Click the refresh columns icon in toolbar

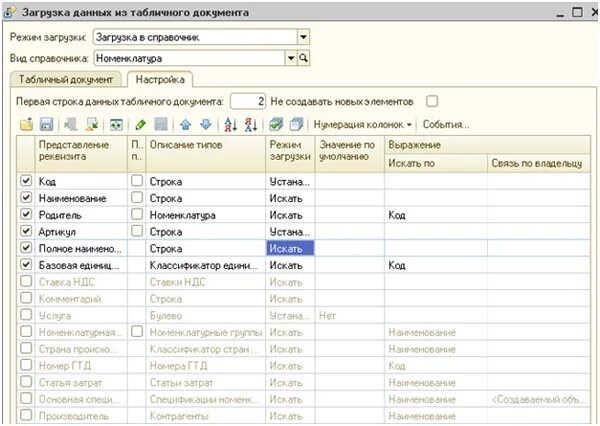click(116, 124)
